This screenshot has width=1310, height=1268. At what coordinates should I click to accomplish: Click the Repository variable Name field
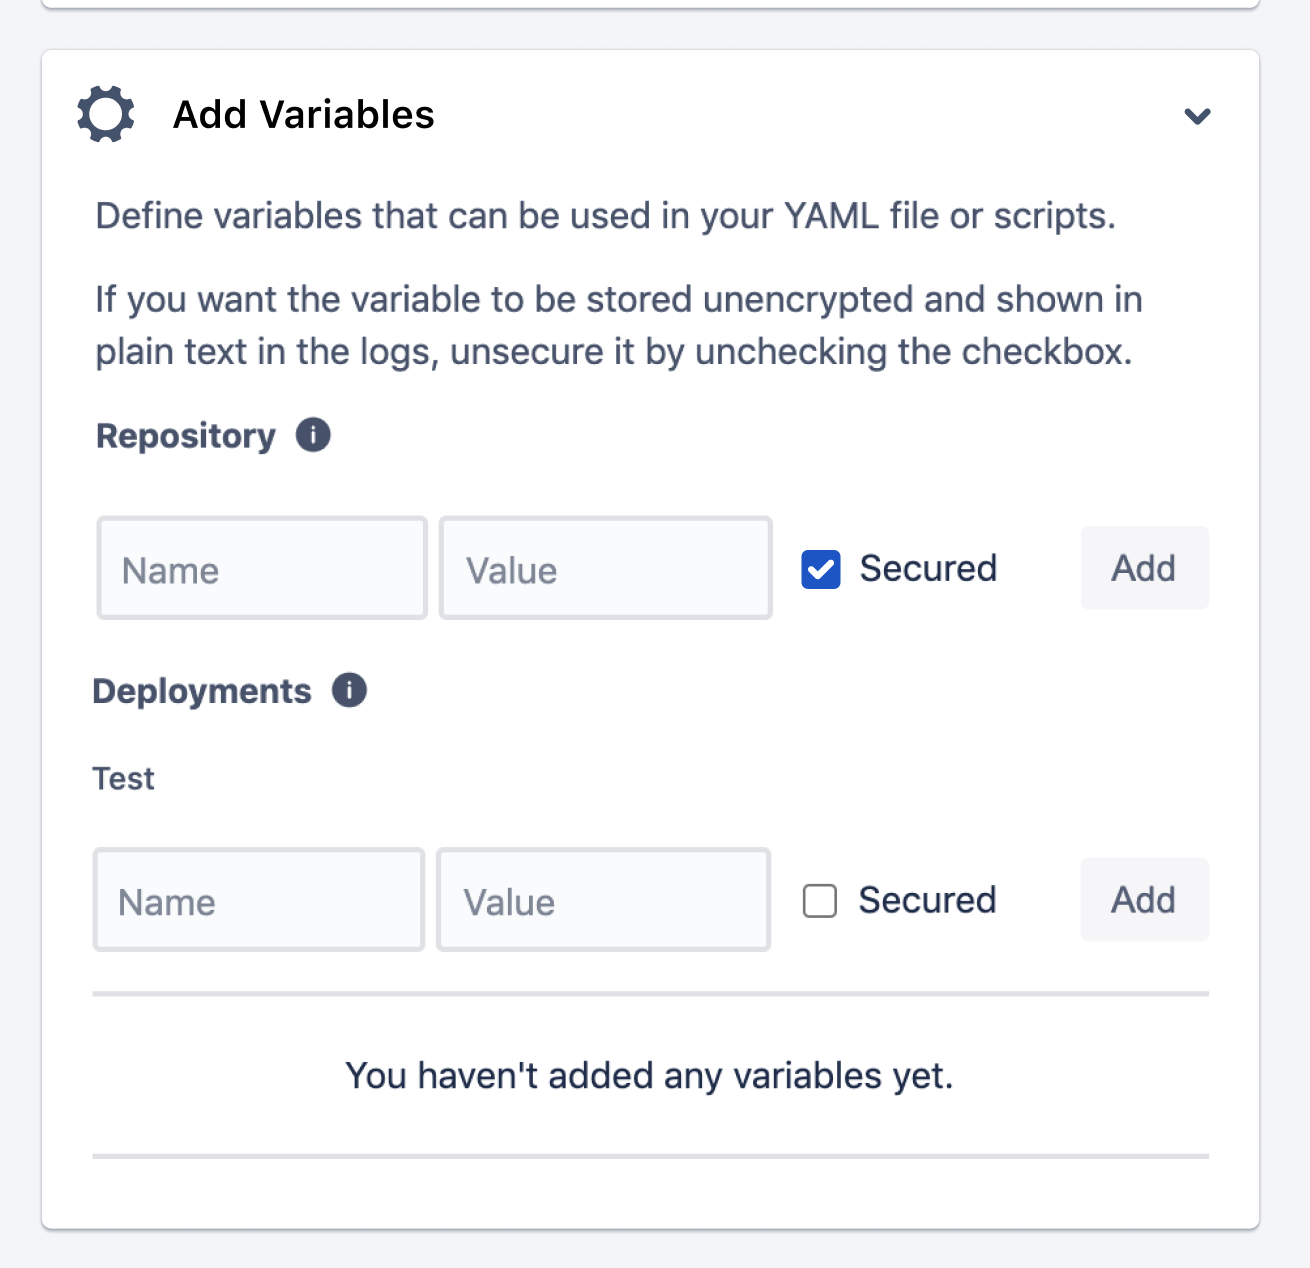click(x=262, y=569)
